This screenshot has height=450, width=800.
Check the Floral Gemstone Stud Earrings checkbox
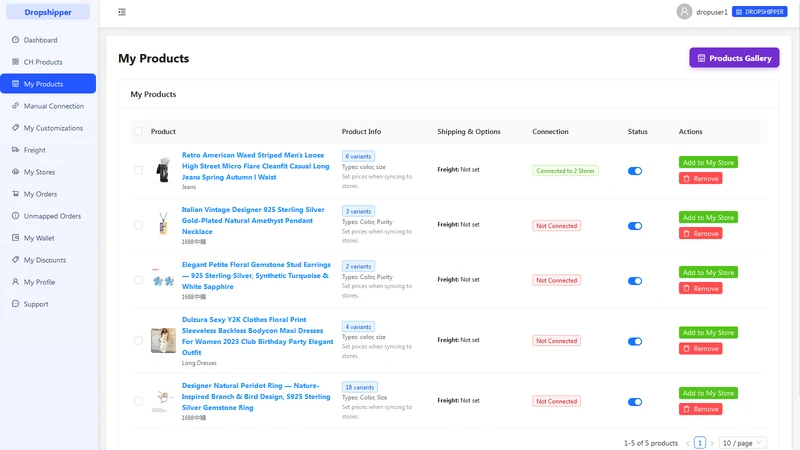pyautogui.click(x=138, y=280)
